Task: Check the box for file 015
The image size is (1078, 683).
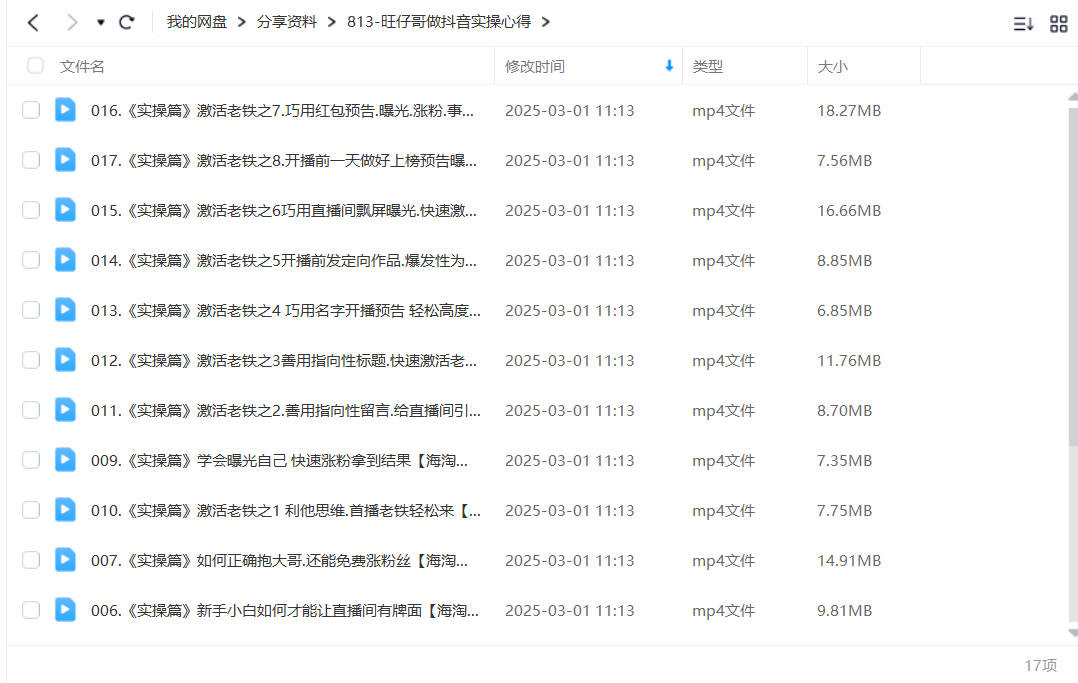Action: point(31,210)
